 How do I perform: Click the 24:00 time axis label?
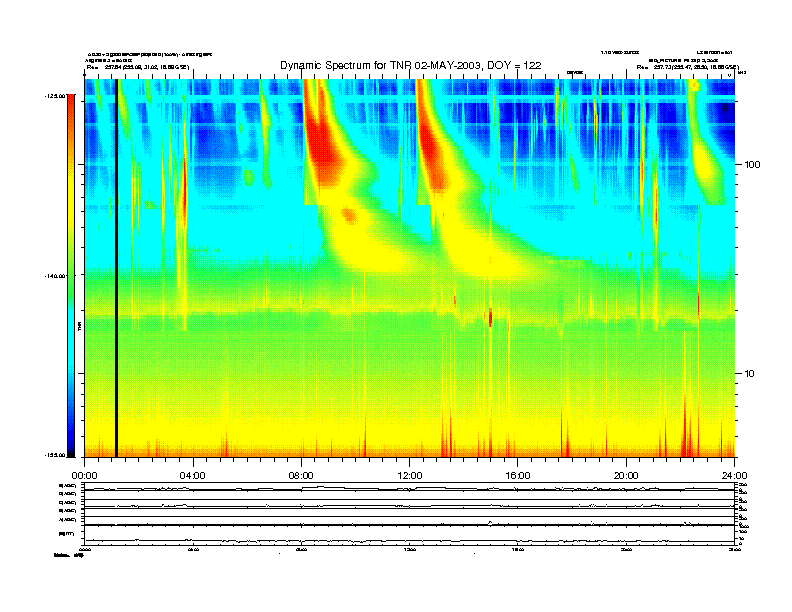pyautogui.click(x=734, y=476)
